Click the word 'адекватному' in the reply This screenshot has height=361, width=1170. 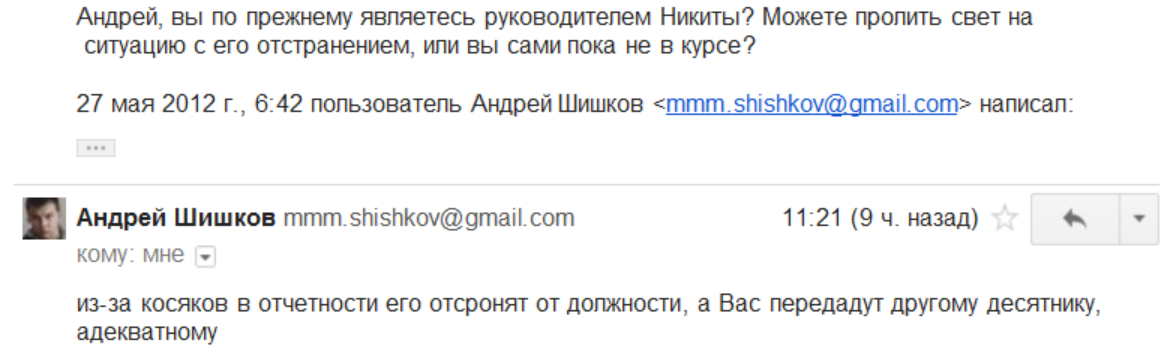click(x=146, y=333)
